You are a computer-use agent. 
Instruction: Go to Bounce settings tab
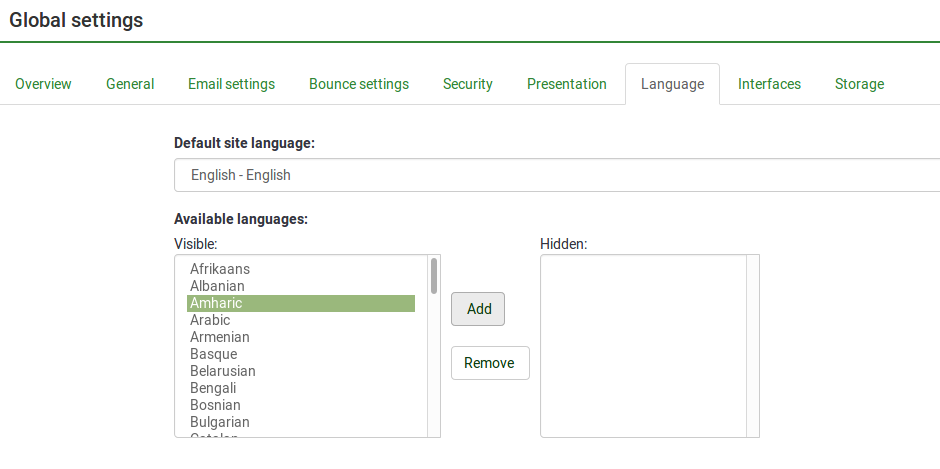pyautogui.click(x=359, y=84)
